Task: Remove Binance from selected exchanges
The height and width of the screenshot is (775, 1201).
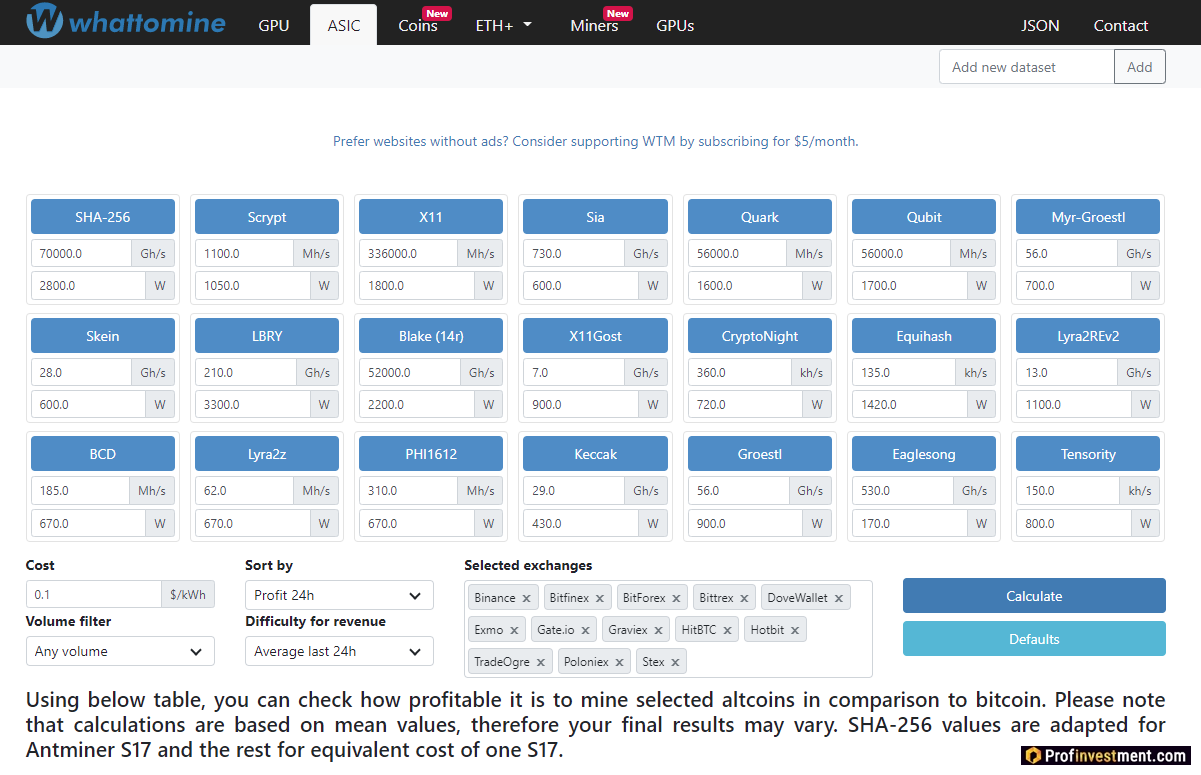Action: pyautogui.click(x=526, y=598)
